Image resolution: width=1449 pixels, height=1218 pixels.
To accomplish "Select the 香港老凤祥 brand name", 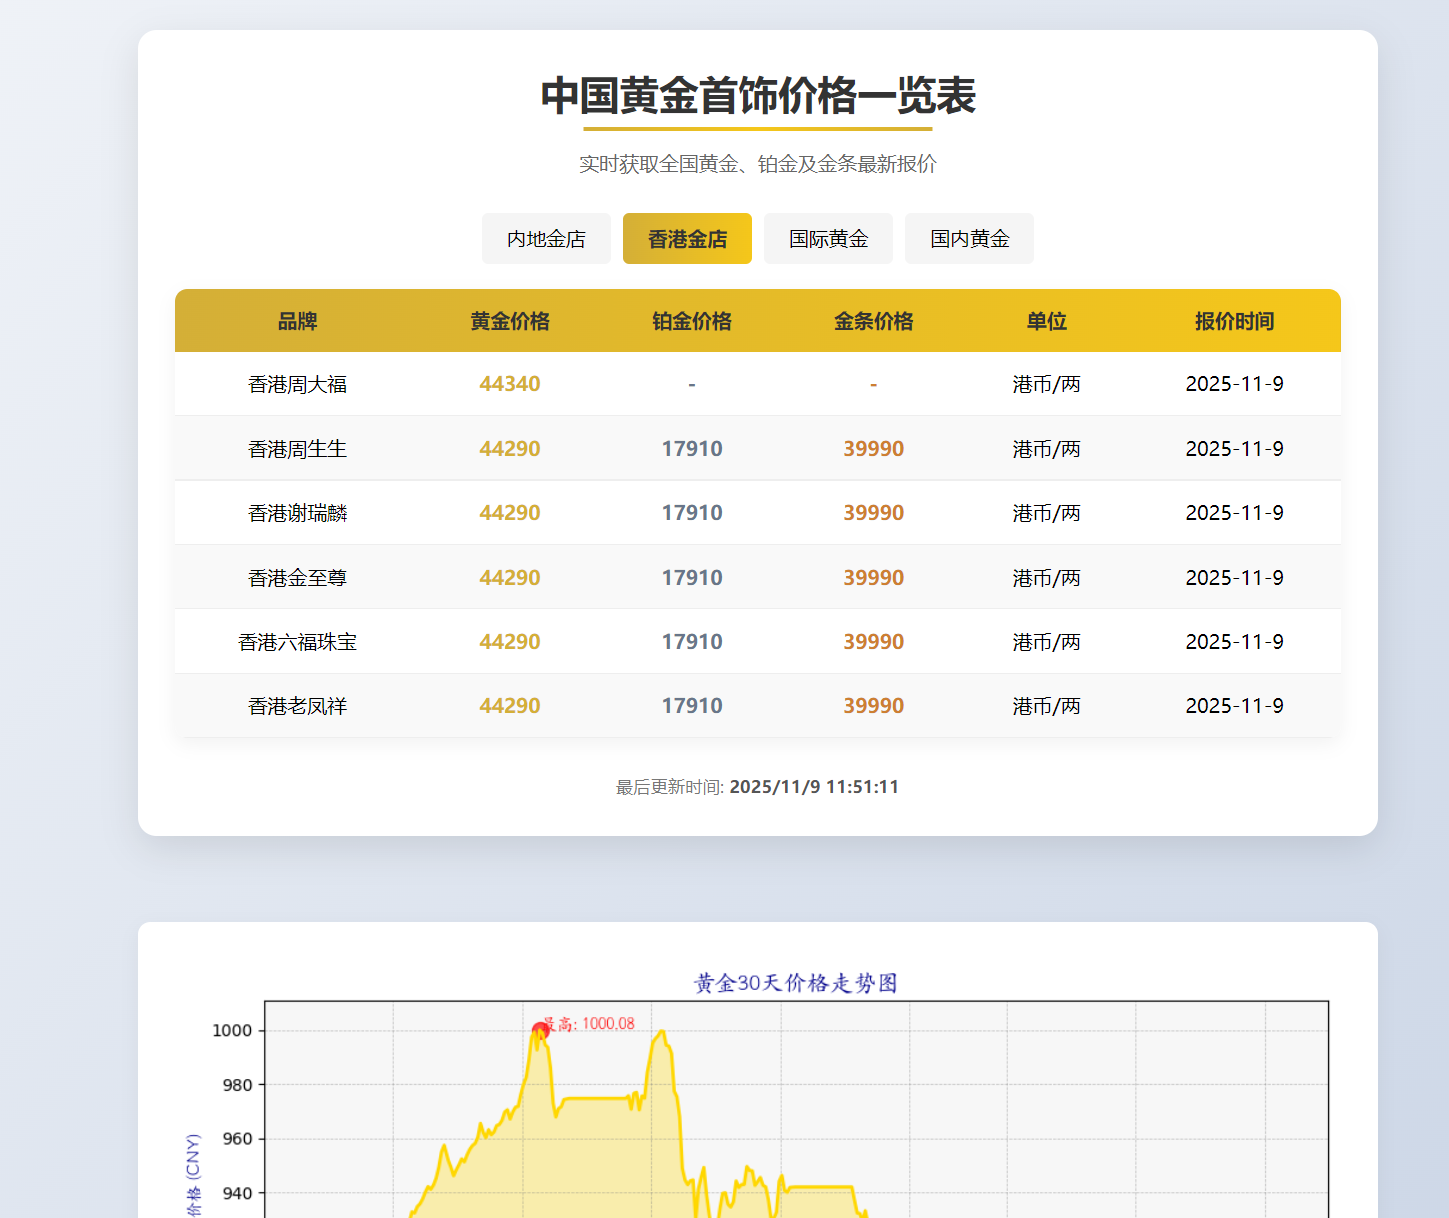I will click(296, 705).
